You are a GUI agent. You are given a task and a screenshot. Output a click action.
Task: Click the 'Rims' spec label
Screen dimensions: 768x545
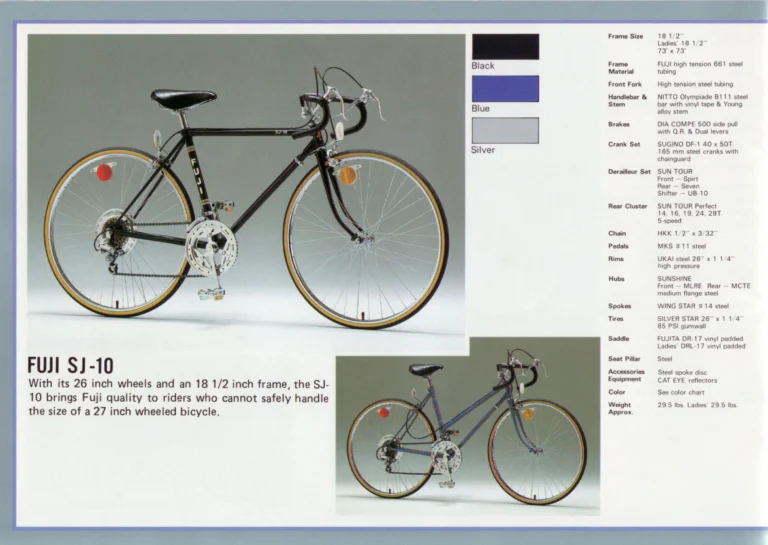click(x=616, y=259)
